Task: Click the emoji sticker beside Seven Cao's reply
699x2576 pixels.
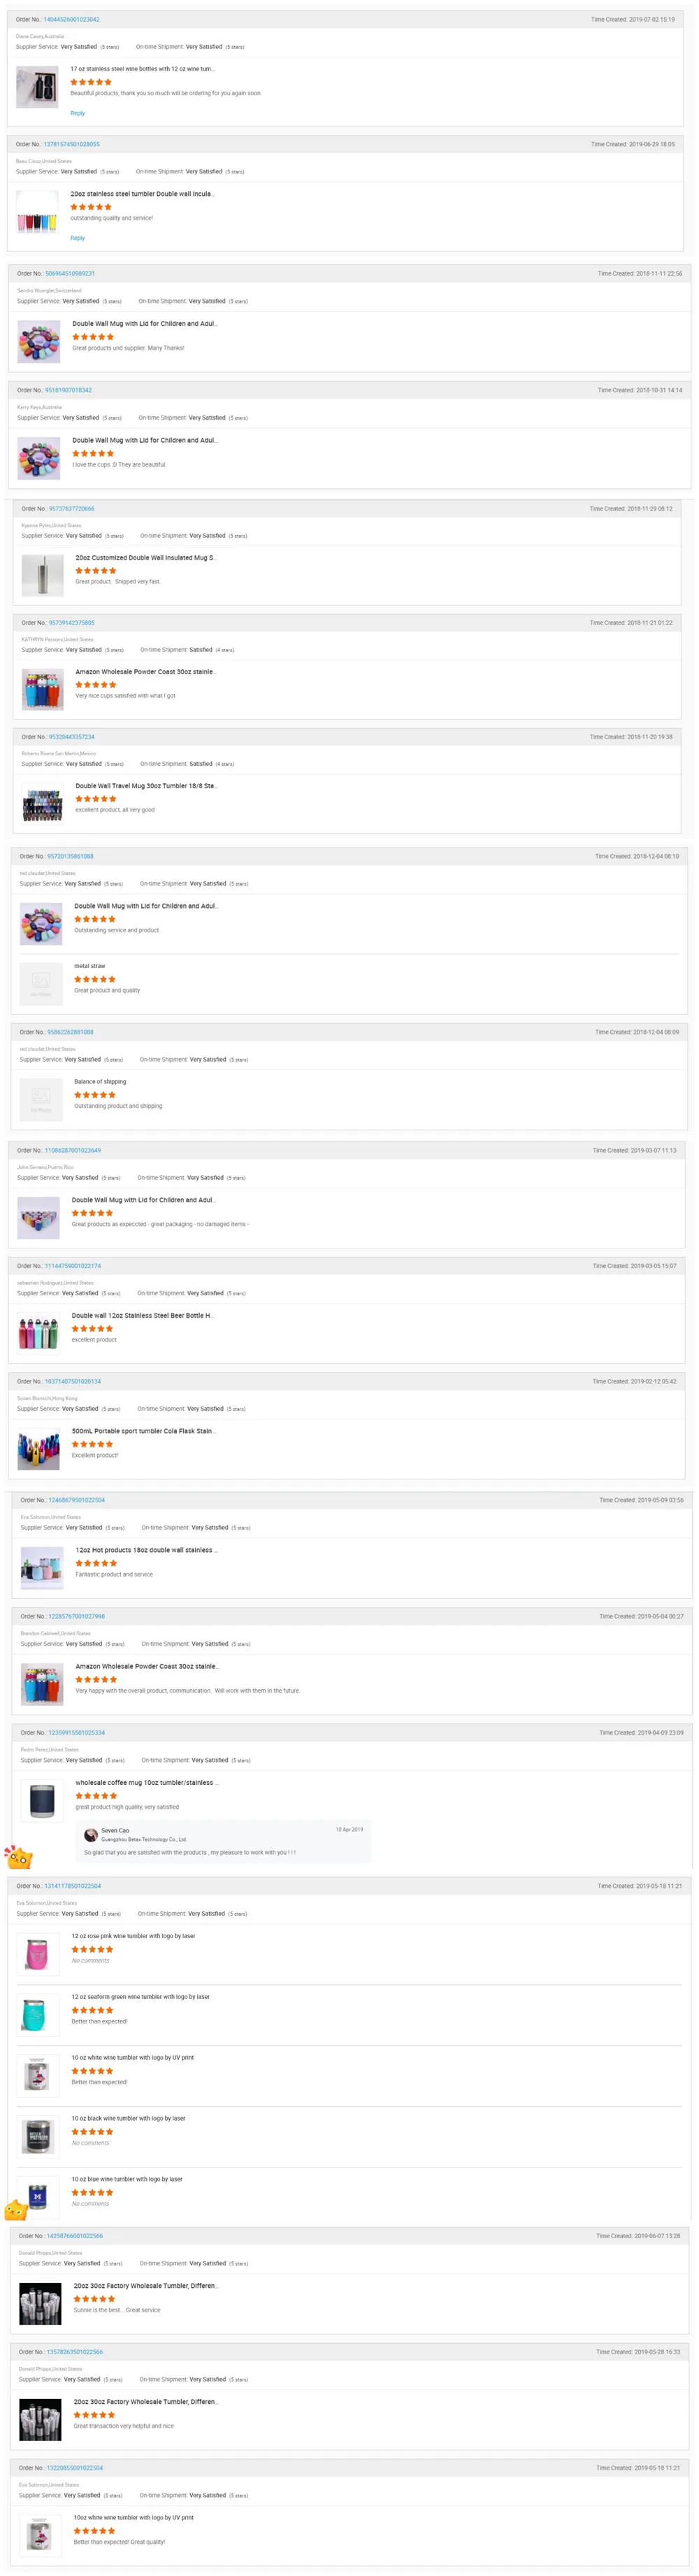Action: pos(19,1858)
